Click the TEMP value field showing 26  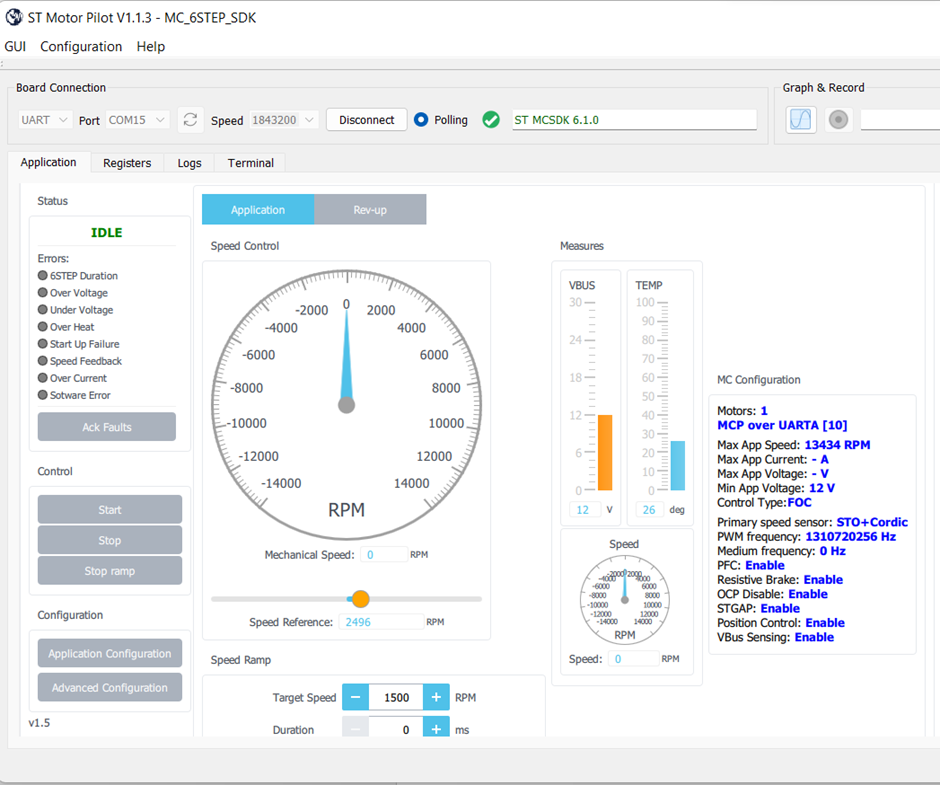pyautogui.click(x=649, y=510)
